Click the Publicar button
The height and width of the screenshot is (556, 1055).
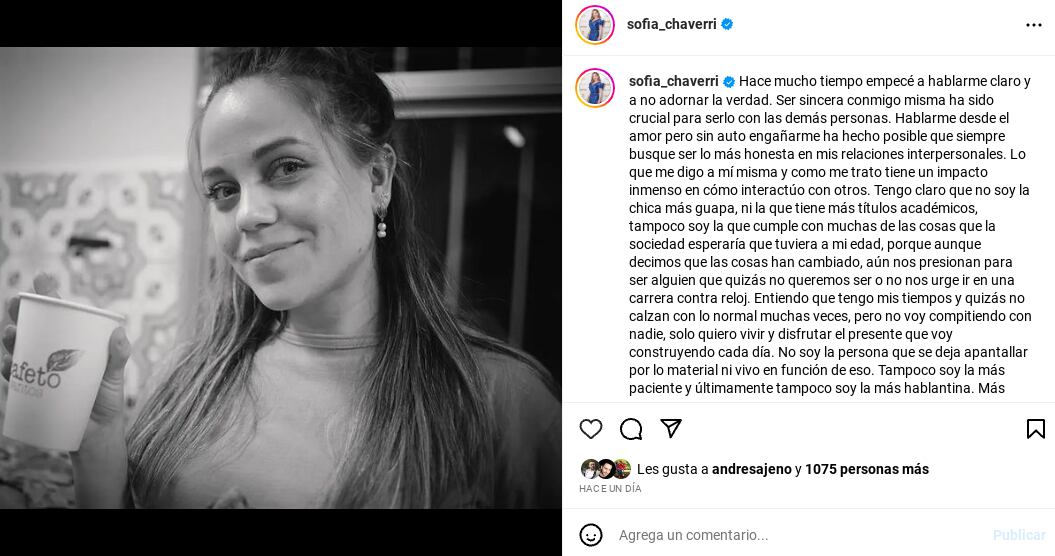click(x=1019, y=535)
